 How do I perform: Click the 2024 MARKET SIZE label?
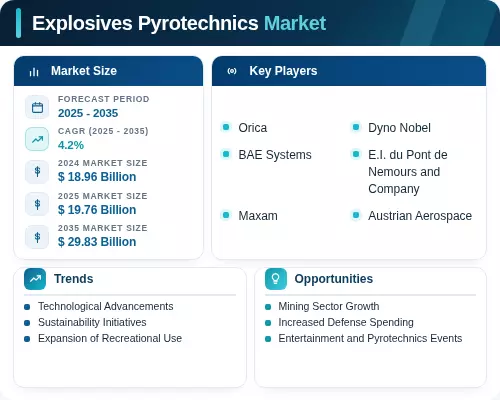pyautogui.click(x=103, y=163)
